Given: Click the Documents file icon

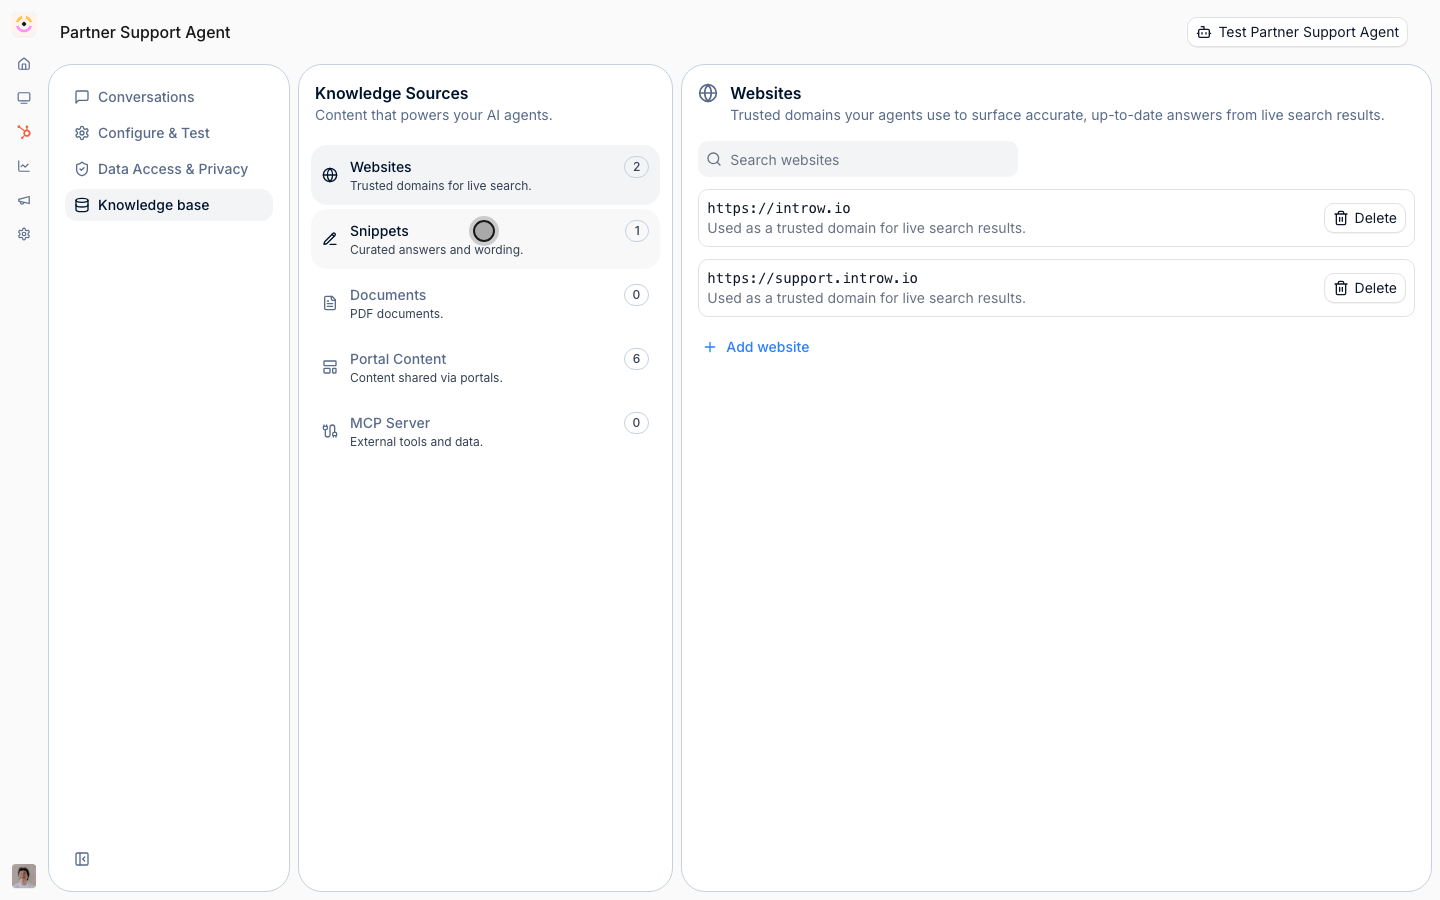Looking at the screenshot, I should point(330,303).
